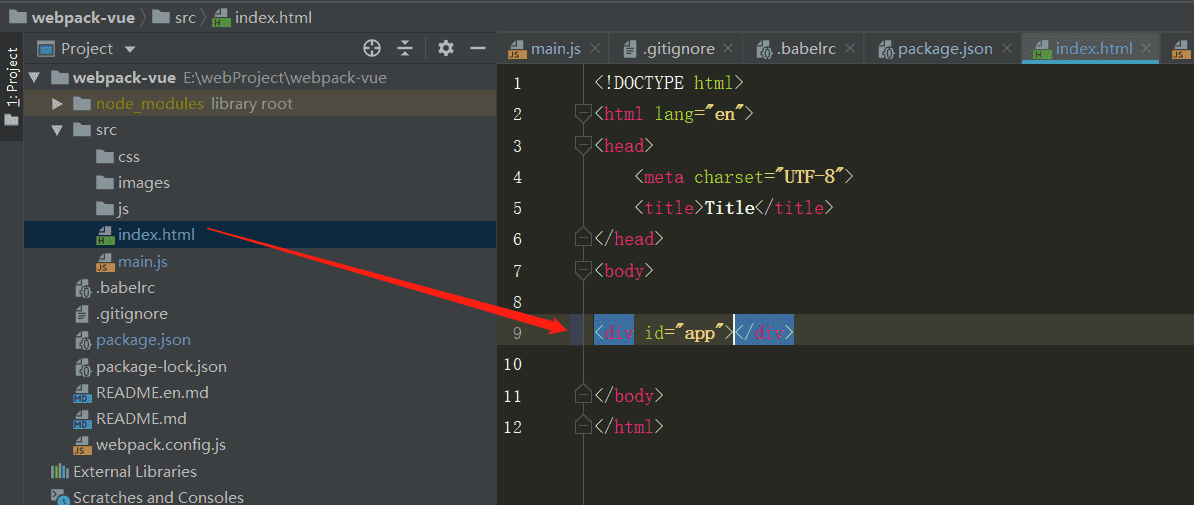Open .gitignore in the project tree
This screenshot has width=1194, height=505.
(x=121, y=314)
